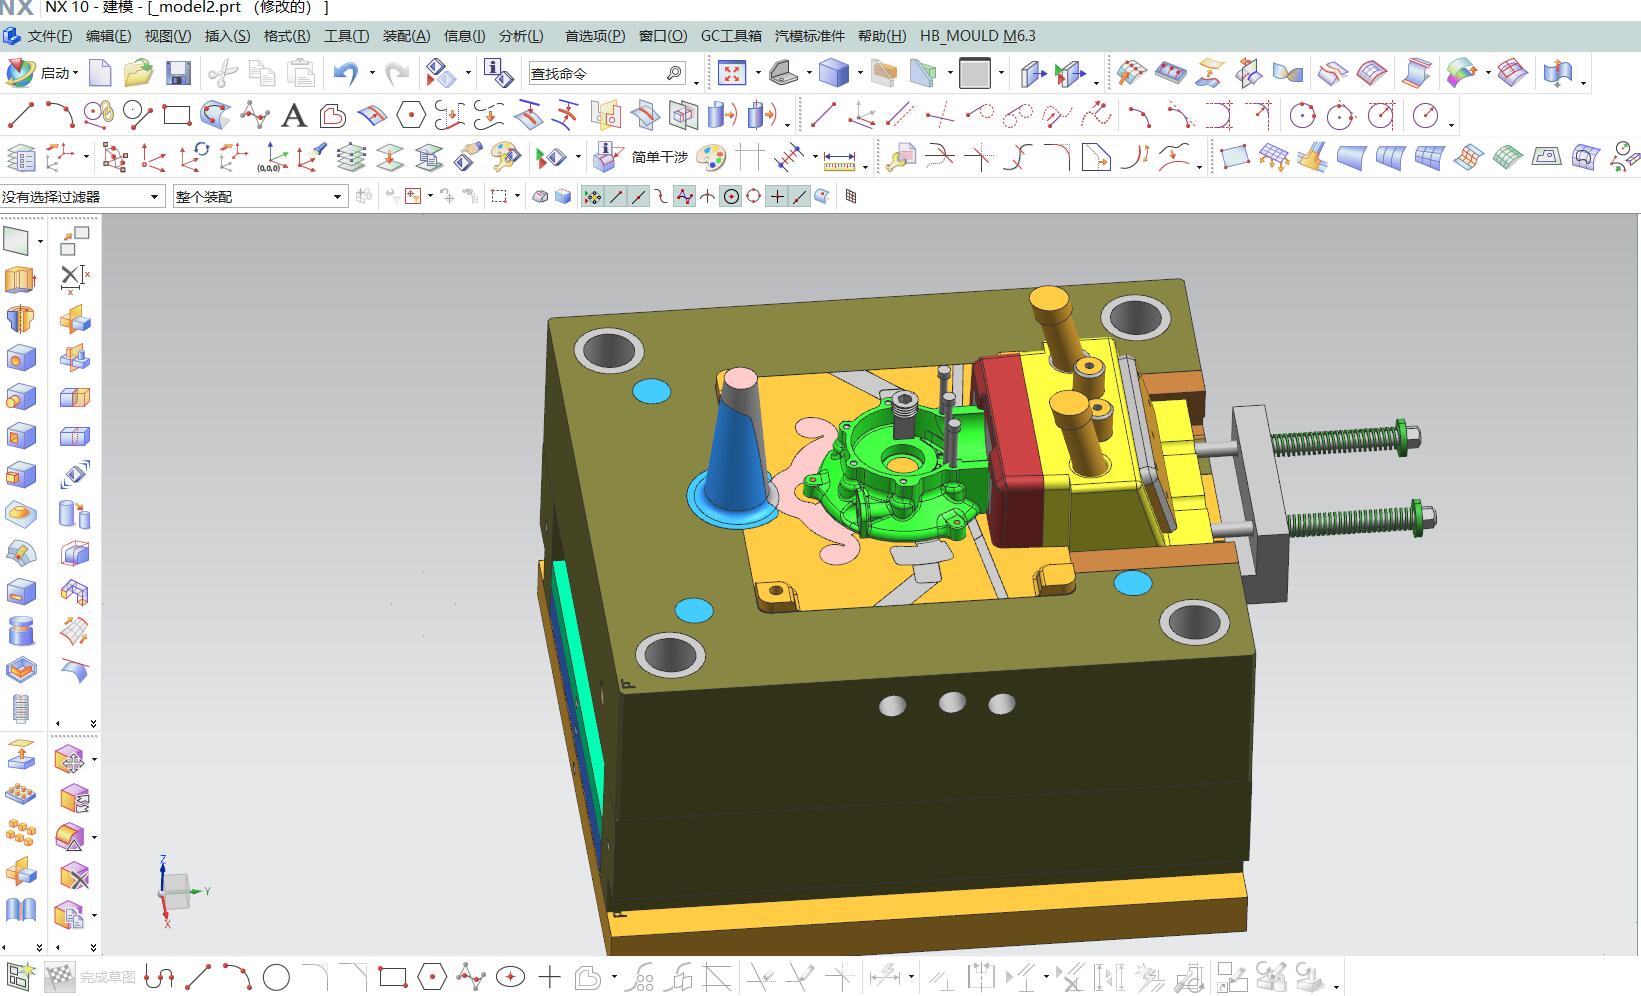1641x996 pixels.
Task: Expand the Fit view dropdown arrow
Action: (758, 73)
